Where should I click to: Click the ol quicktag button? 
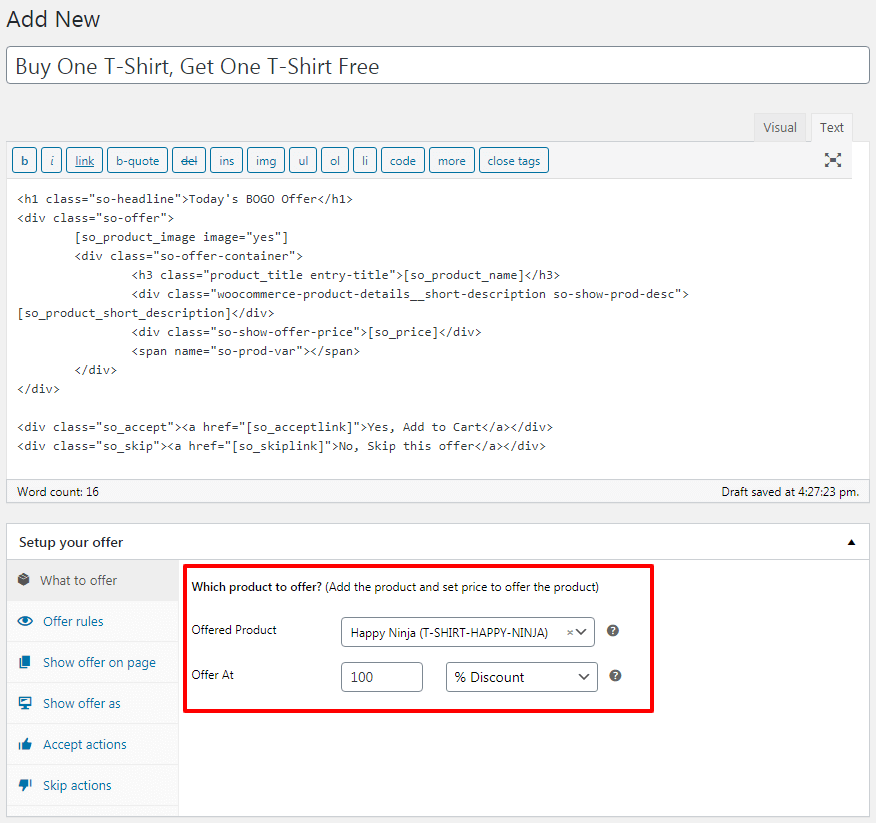335,160
